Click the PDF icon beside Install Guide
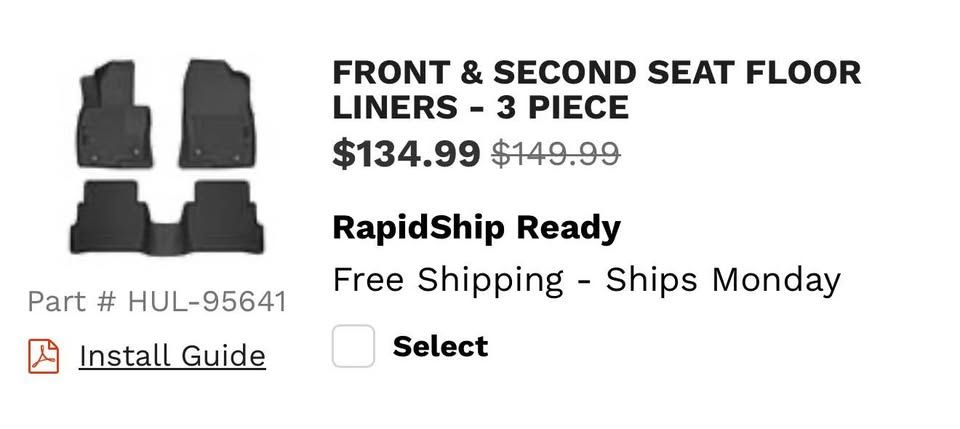 pos(44,356)
